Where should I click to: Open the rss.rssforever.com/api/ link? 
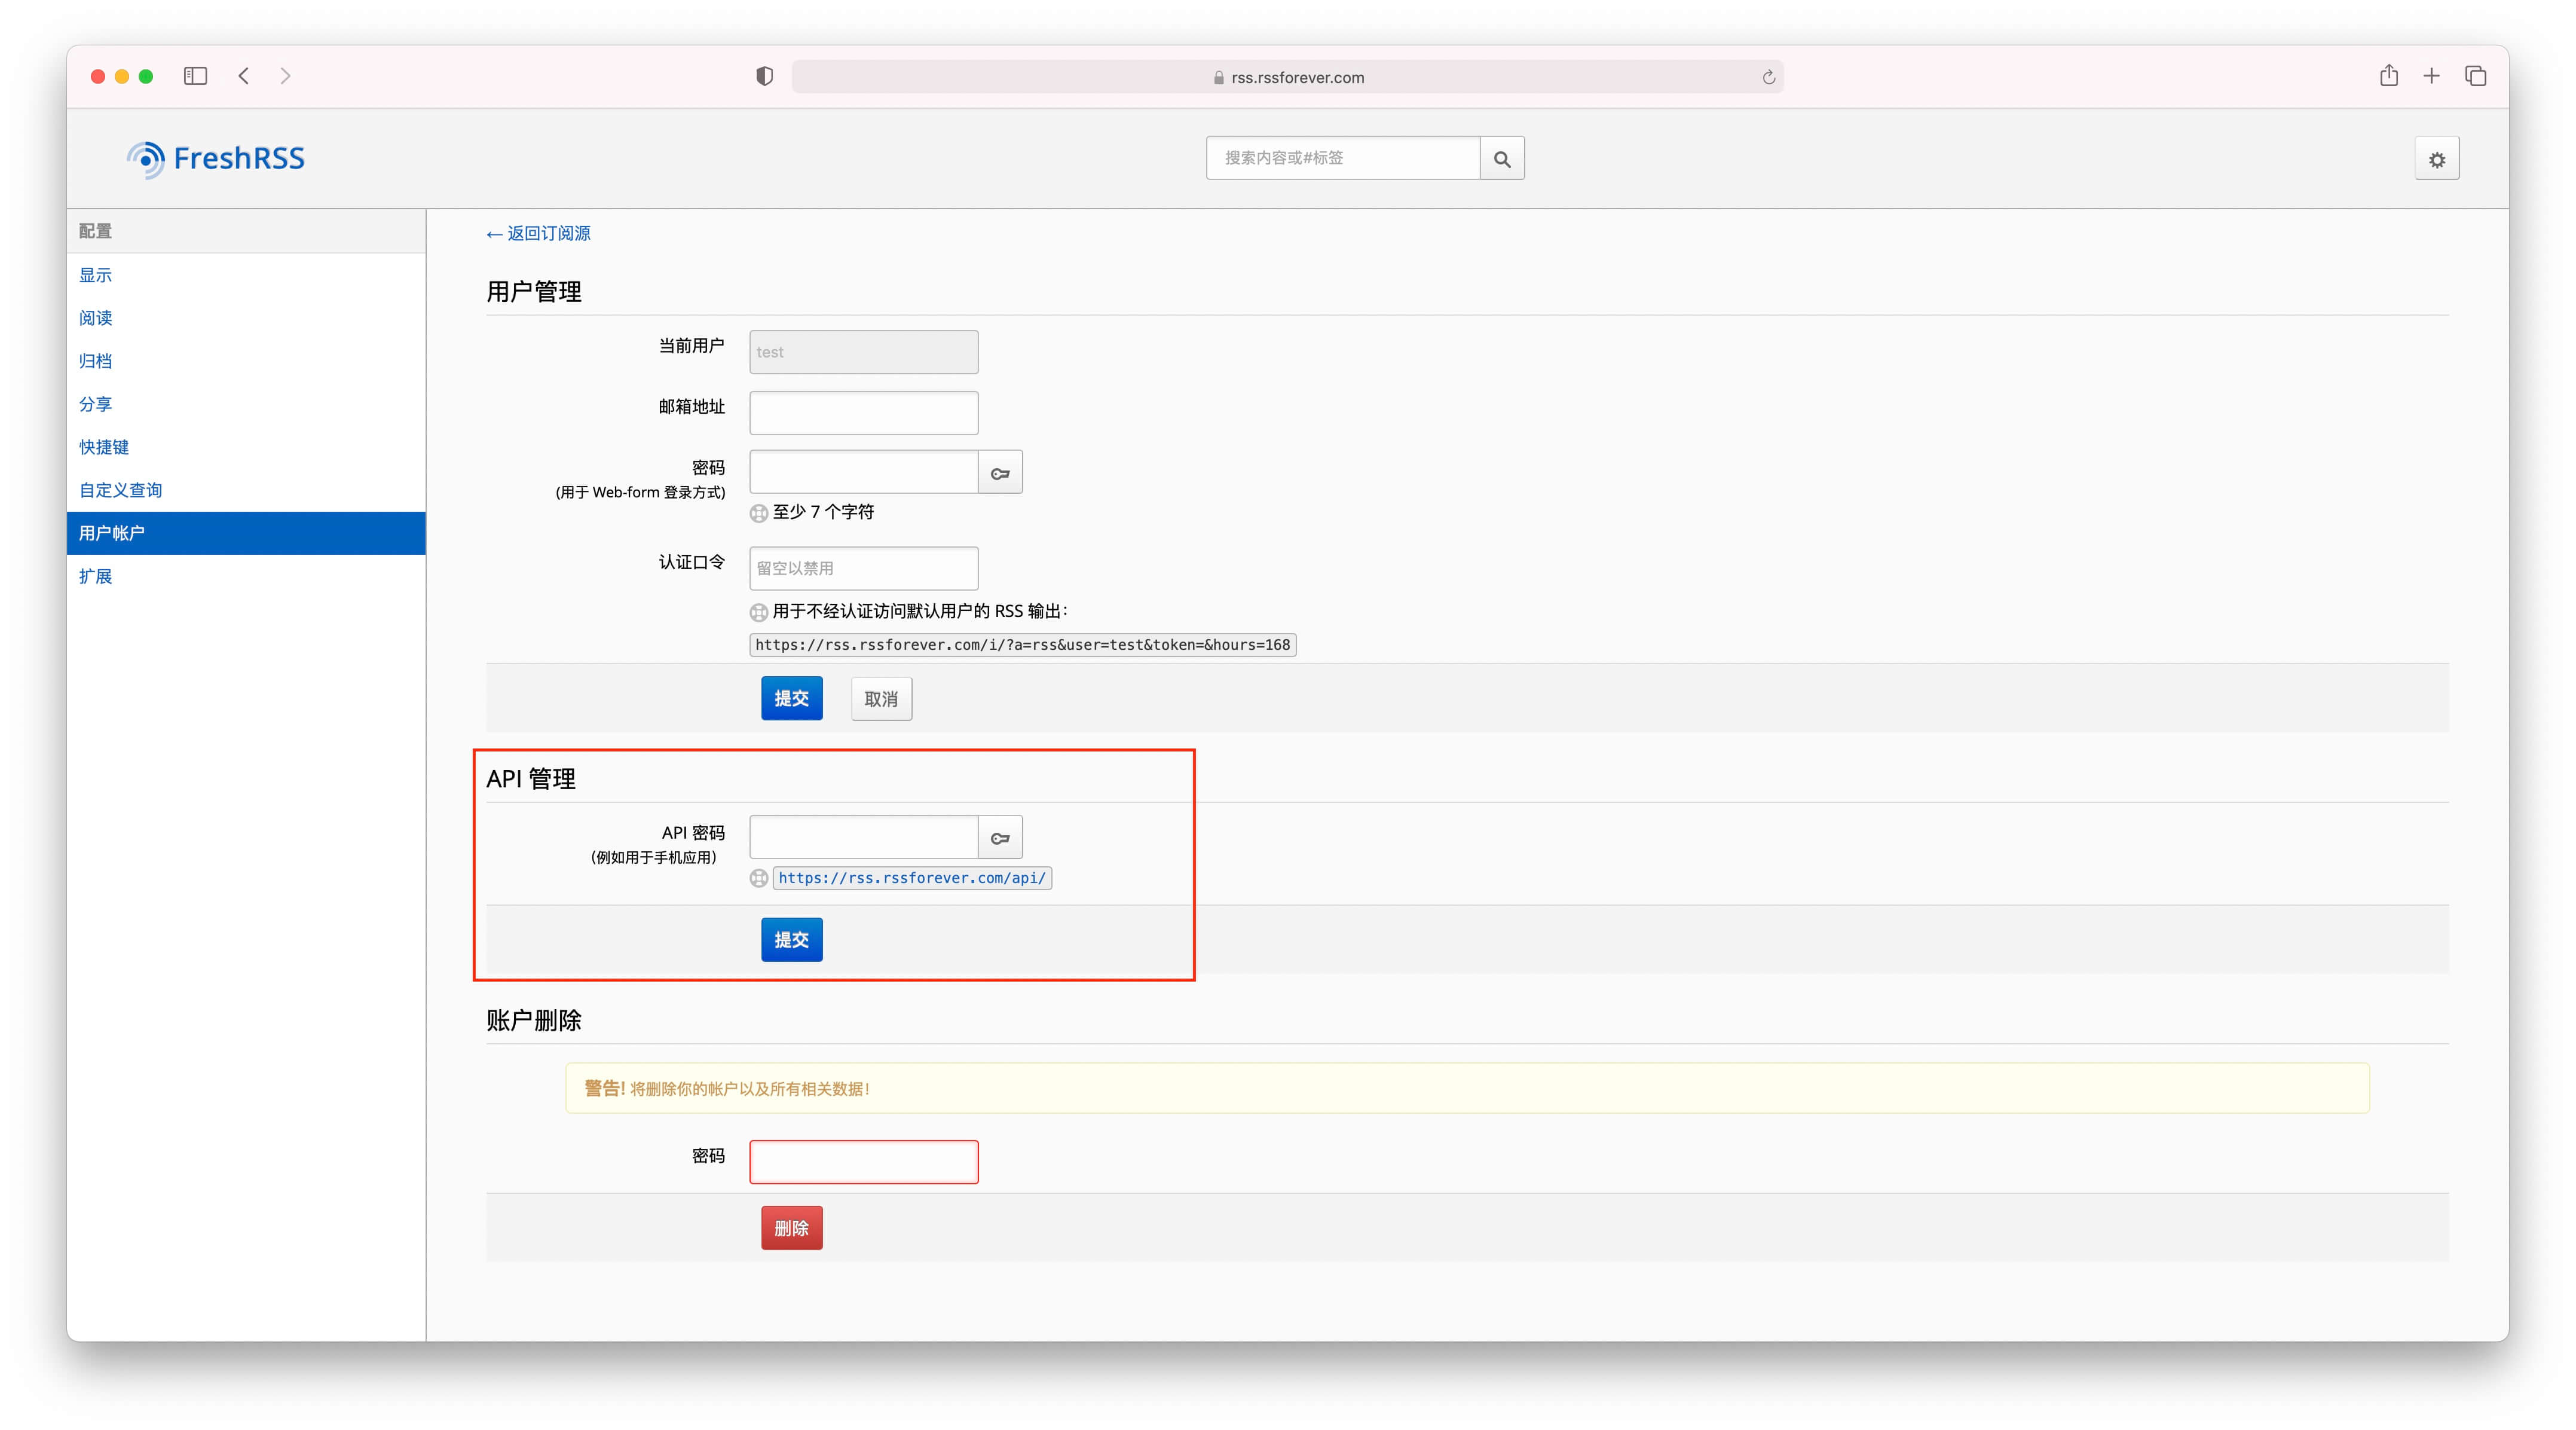click(x=911, y=878)
